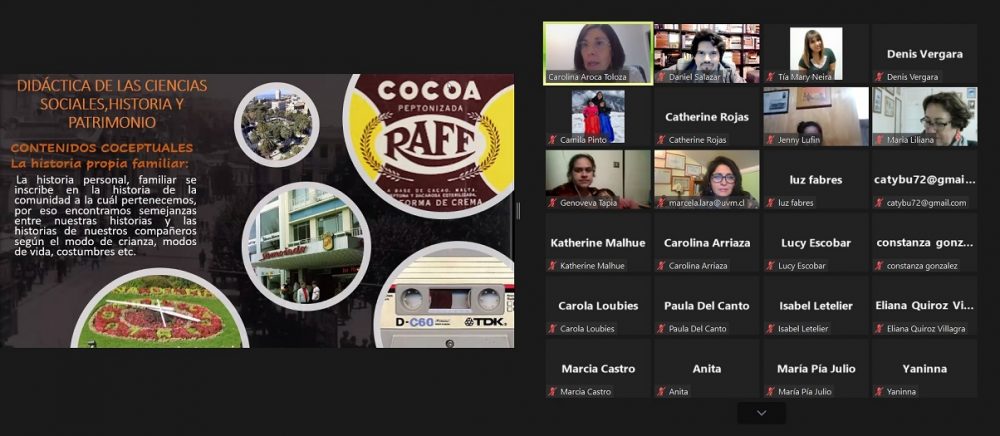Click Yaninna's muted microphone icon

pos(879,391)
